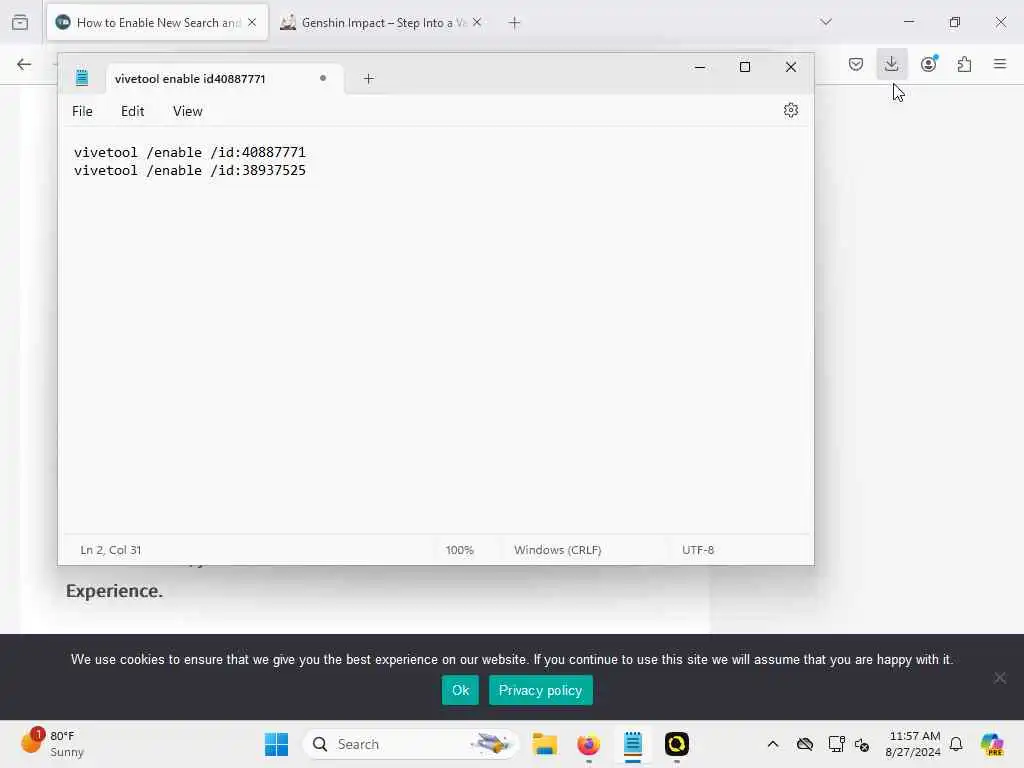Minimize the Firefox window
This screenshot has height=768, width=1024.
908,22
